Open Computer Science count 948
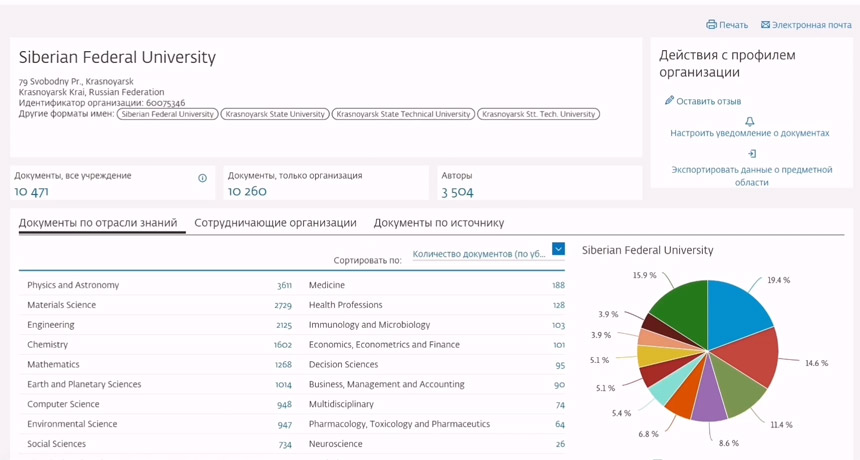The image size is (860, 460). click(284, 405)
